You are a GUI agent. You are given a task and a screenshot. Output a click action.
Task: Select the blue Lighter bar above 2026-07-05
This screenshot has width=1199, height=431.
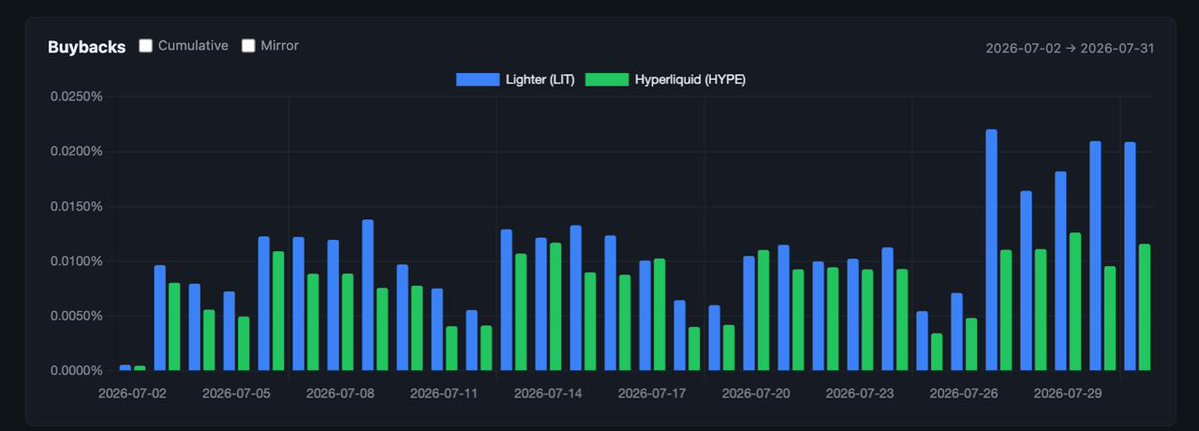click(229, 331)
